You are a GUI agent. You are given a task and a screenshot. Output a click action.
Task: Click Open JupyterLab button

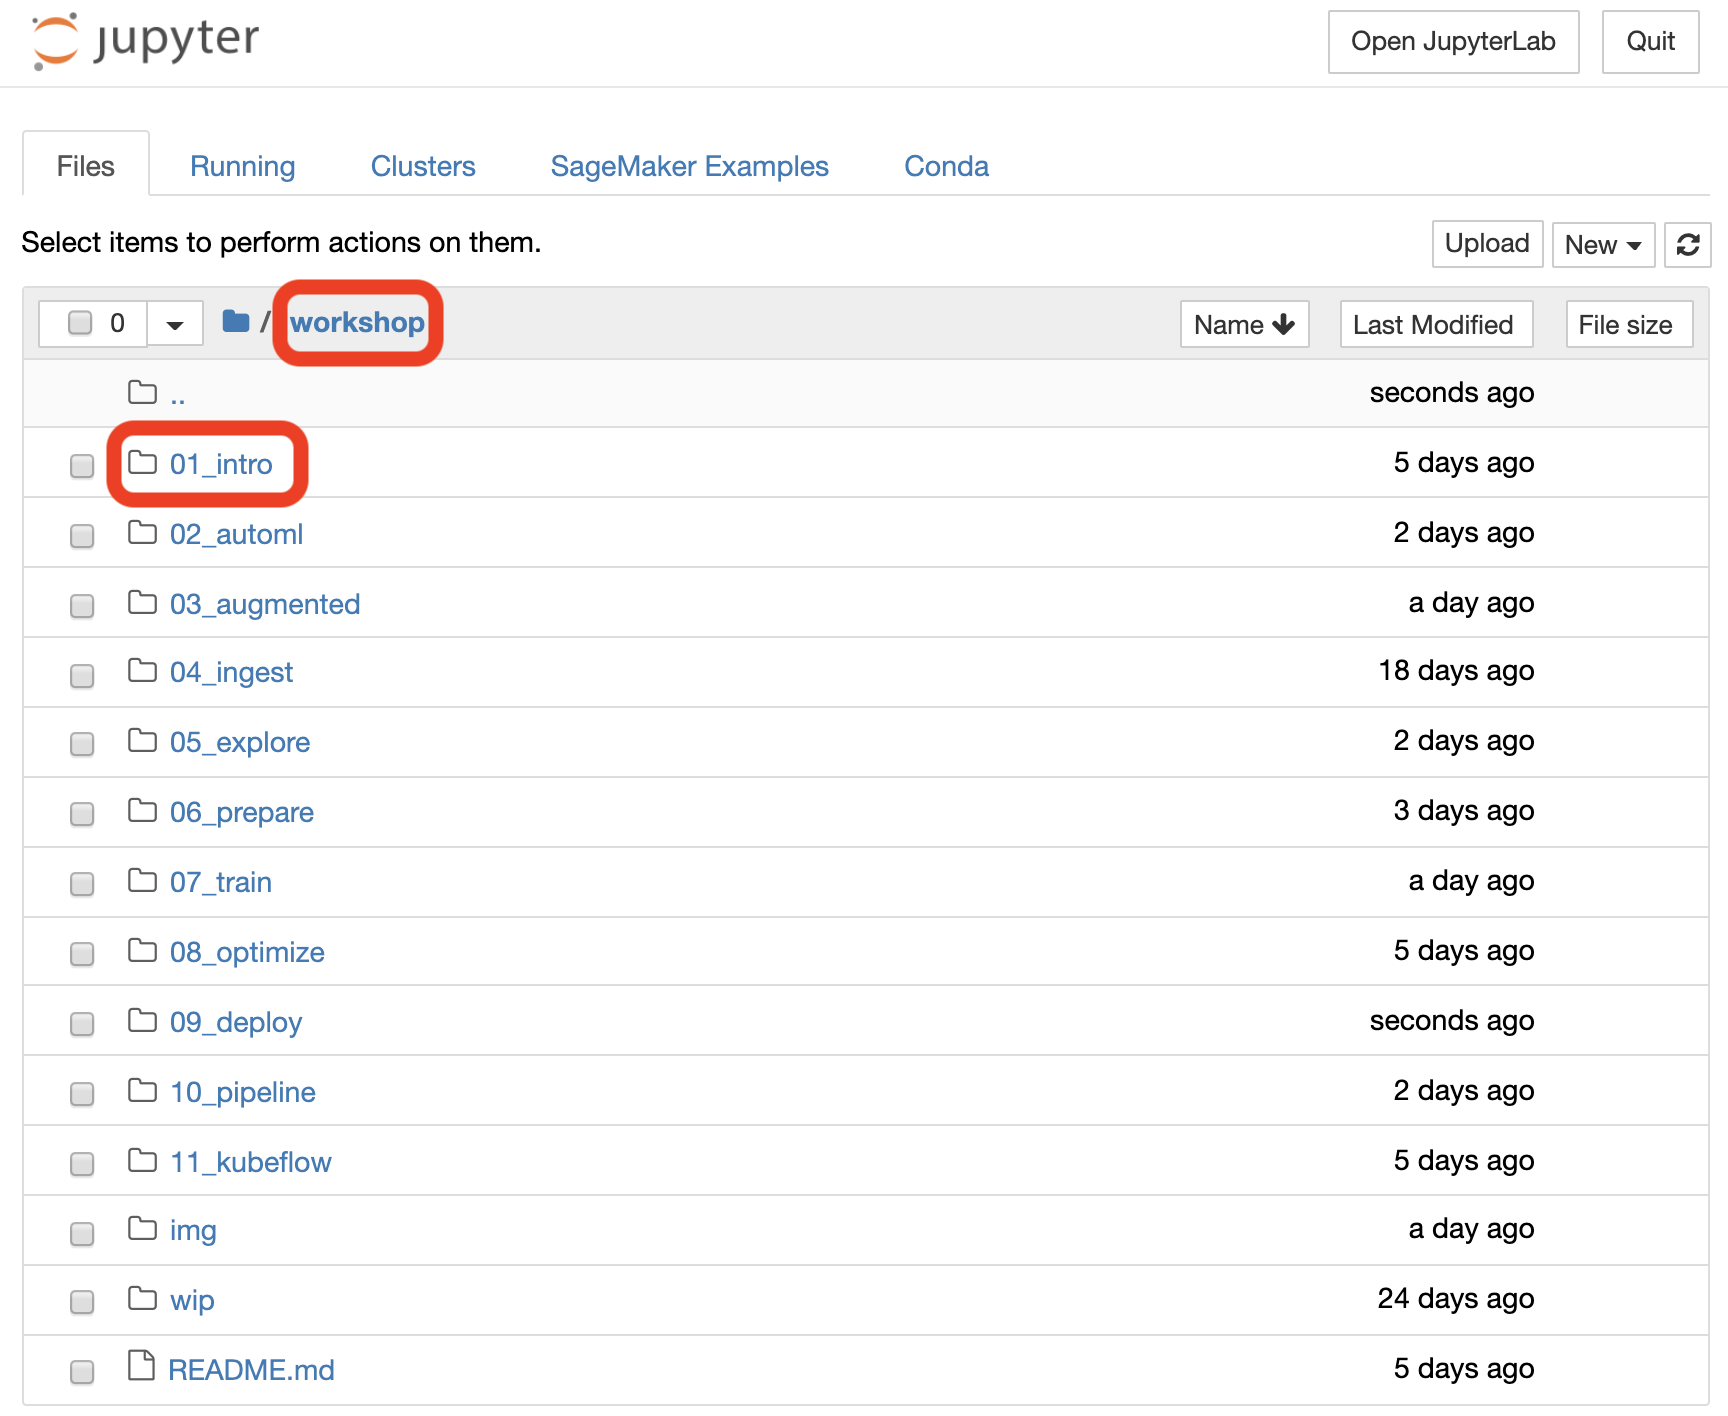tap(1453, 42)
